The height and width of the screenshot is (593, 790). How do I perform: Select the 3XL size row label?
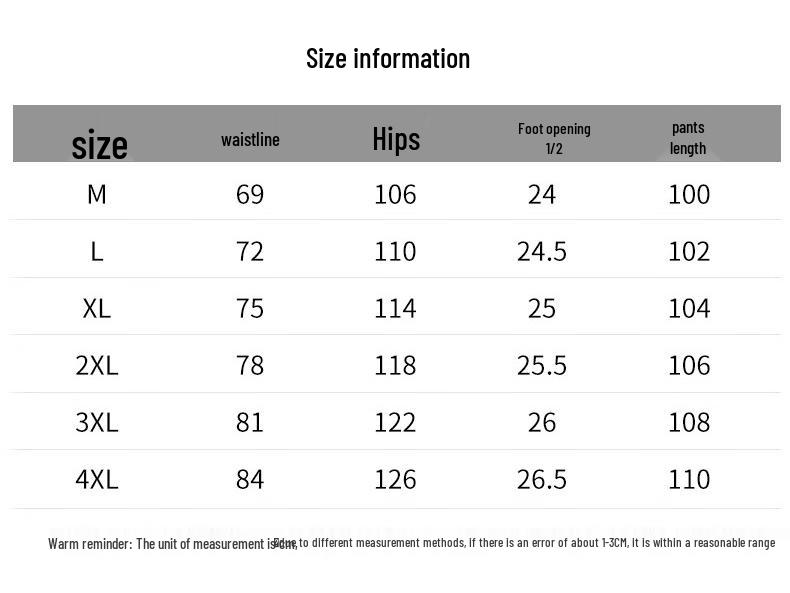pyautogui.click(x=96, y=422)
